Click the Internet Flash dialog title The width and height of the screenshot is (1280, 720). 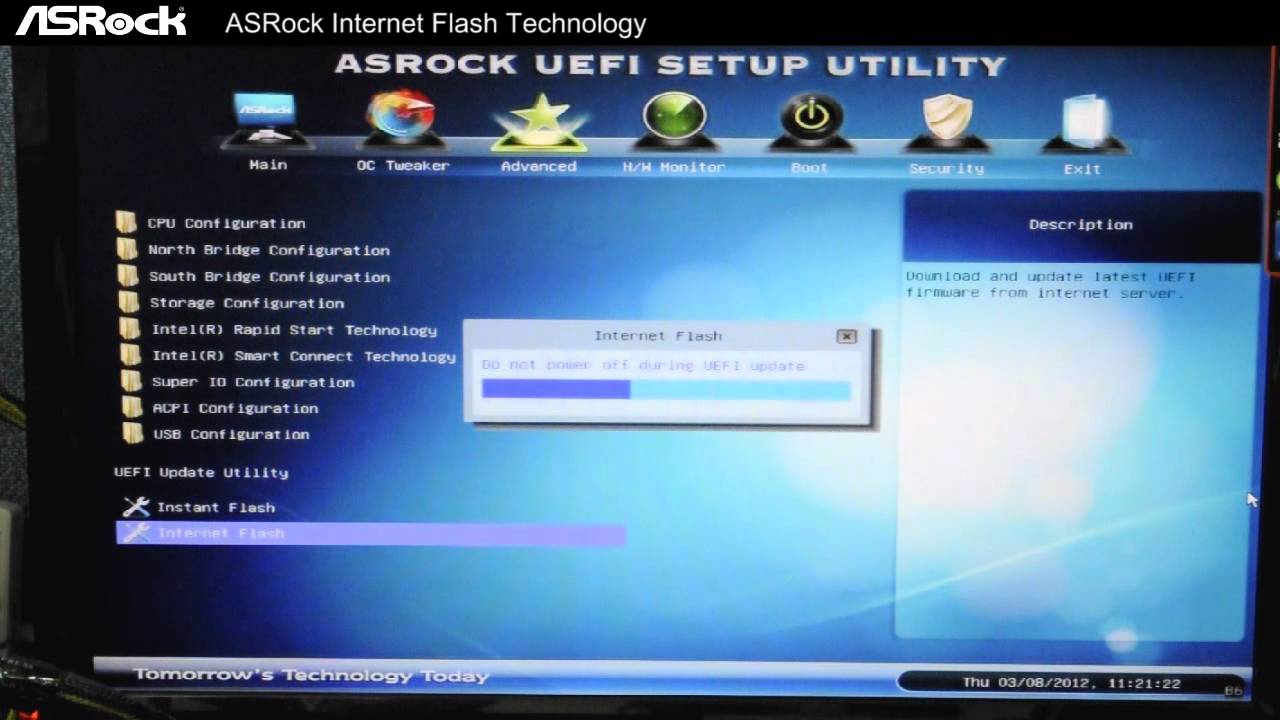pyautogui.click(x=658, y=336)
